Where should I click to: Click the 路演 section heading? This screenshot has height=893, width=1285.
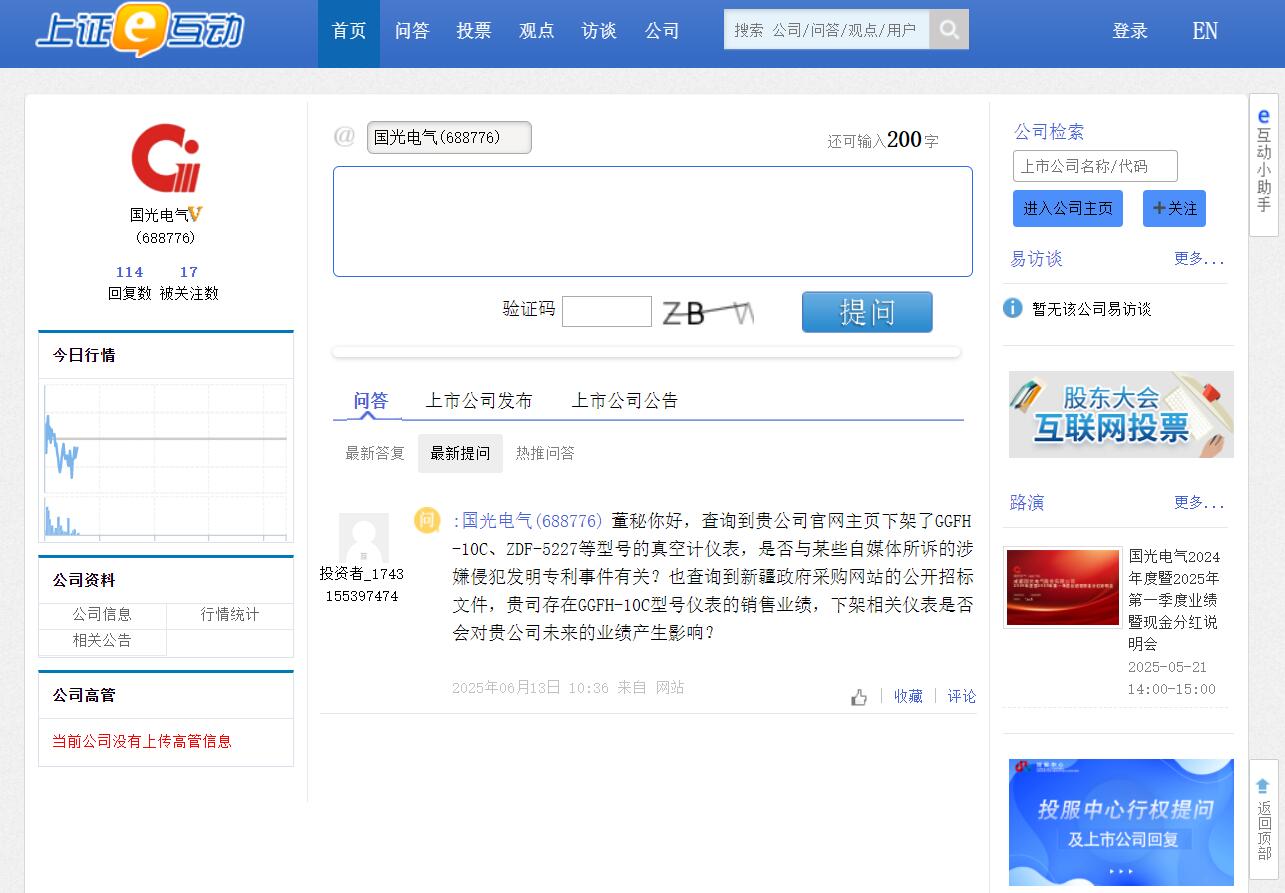[1027, 502]
